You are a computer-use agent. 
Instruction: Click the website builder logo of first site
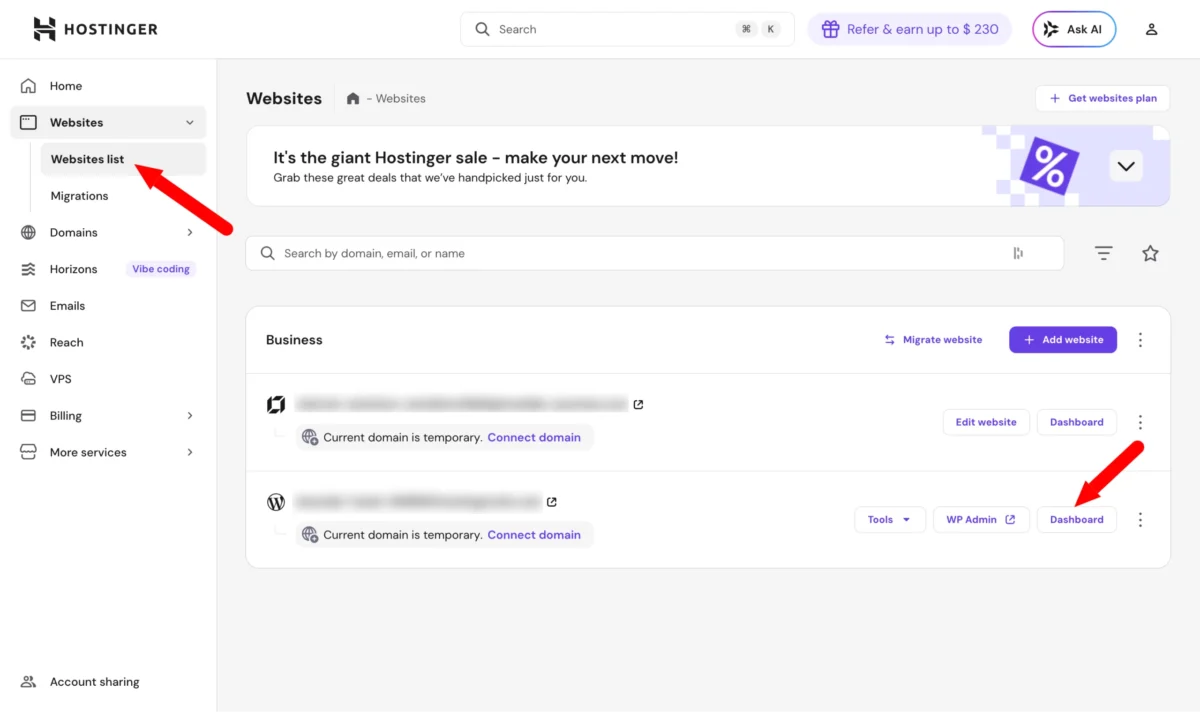pos(276,405)
